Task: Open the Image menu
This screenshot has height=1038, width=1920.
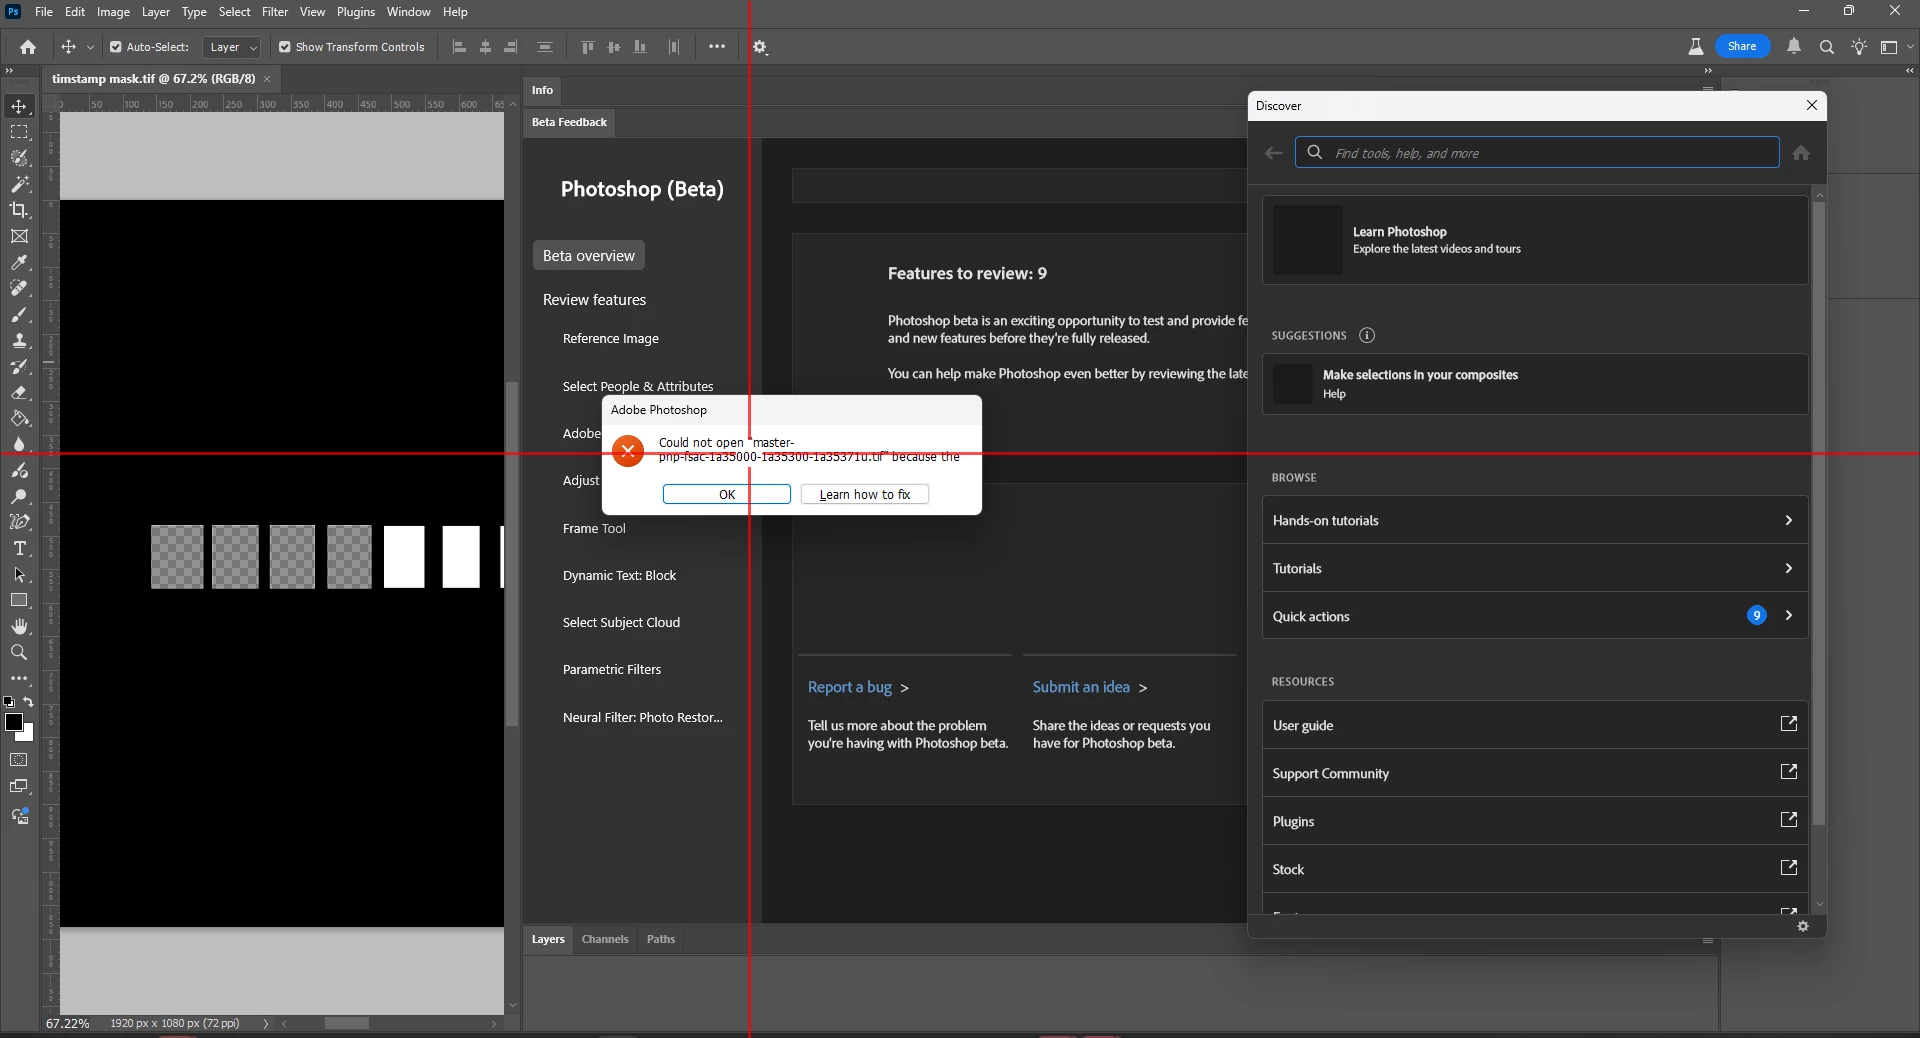Action: [113, 12]
